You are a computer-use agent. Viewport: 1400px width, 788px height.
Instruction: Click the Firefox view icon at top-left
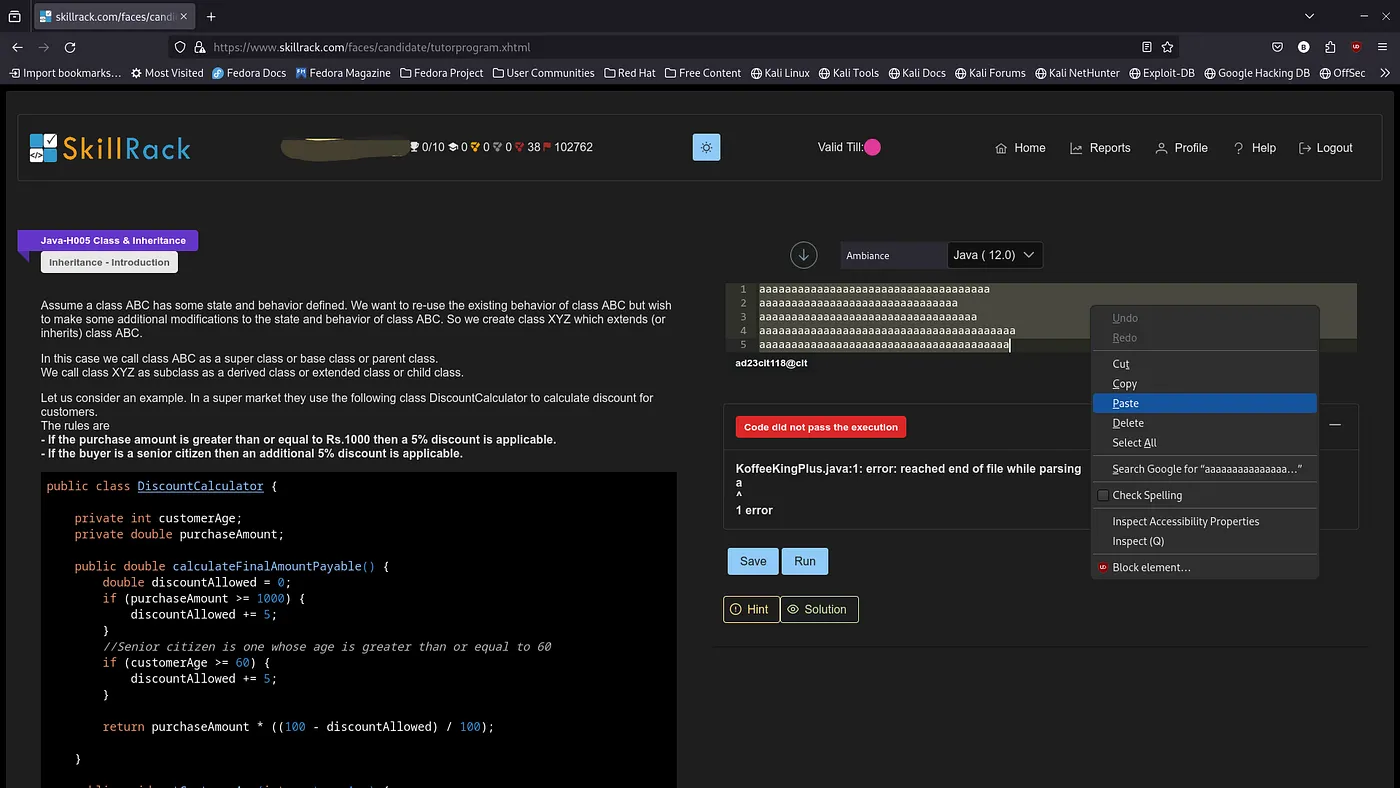(x=14, y=17)
